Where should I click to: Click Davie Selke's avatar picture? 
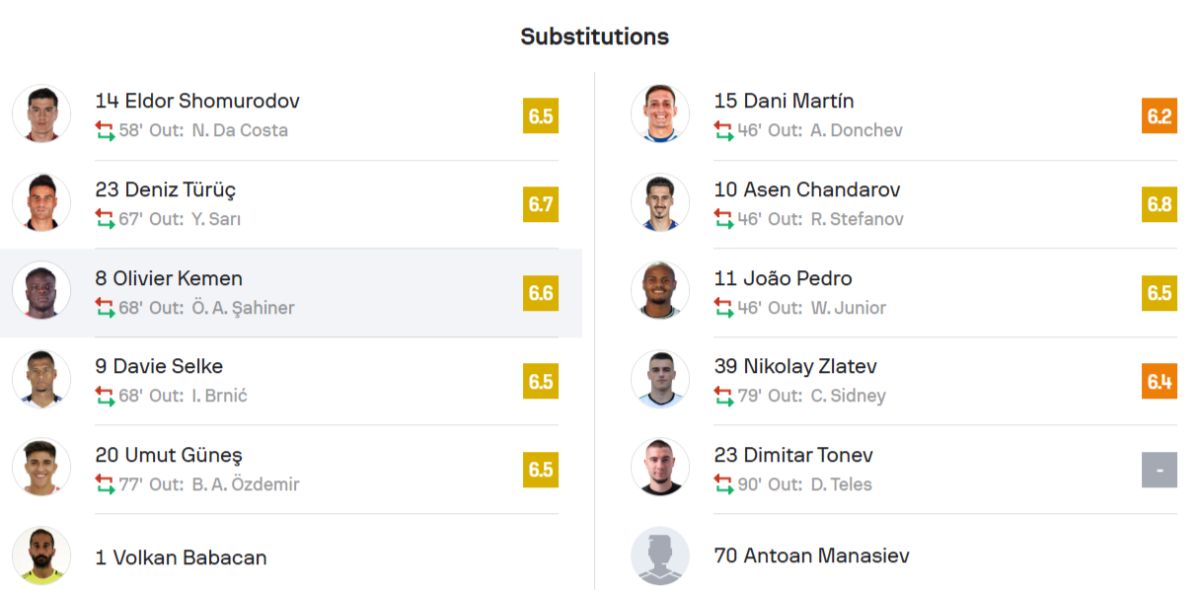coord(42,379)
